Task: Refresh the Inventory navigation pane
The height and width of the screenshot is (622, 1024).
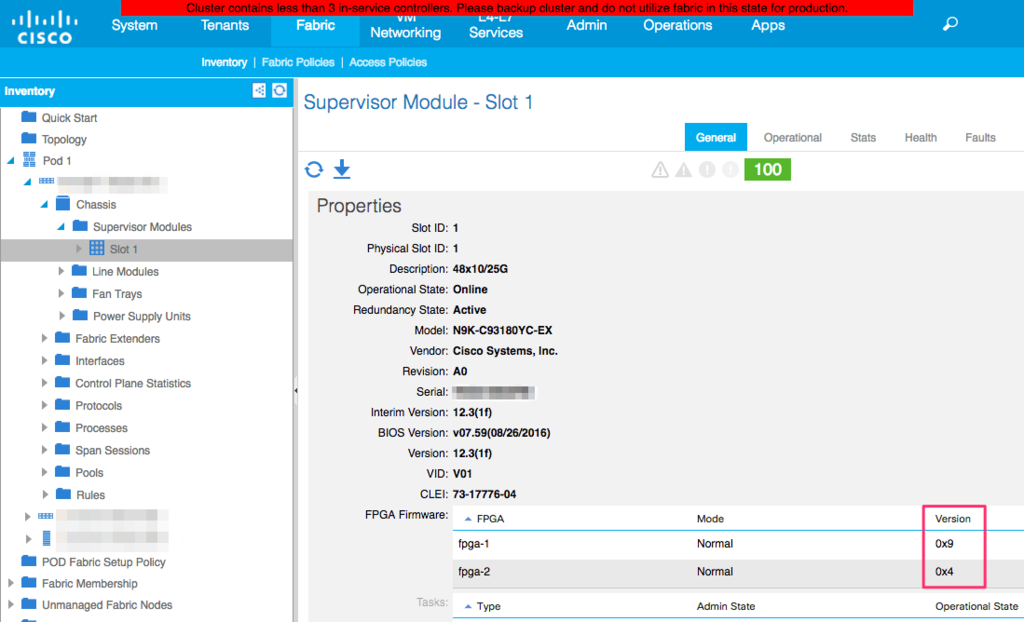Action: [280, 91]
